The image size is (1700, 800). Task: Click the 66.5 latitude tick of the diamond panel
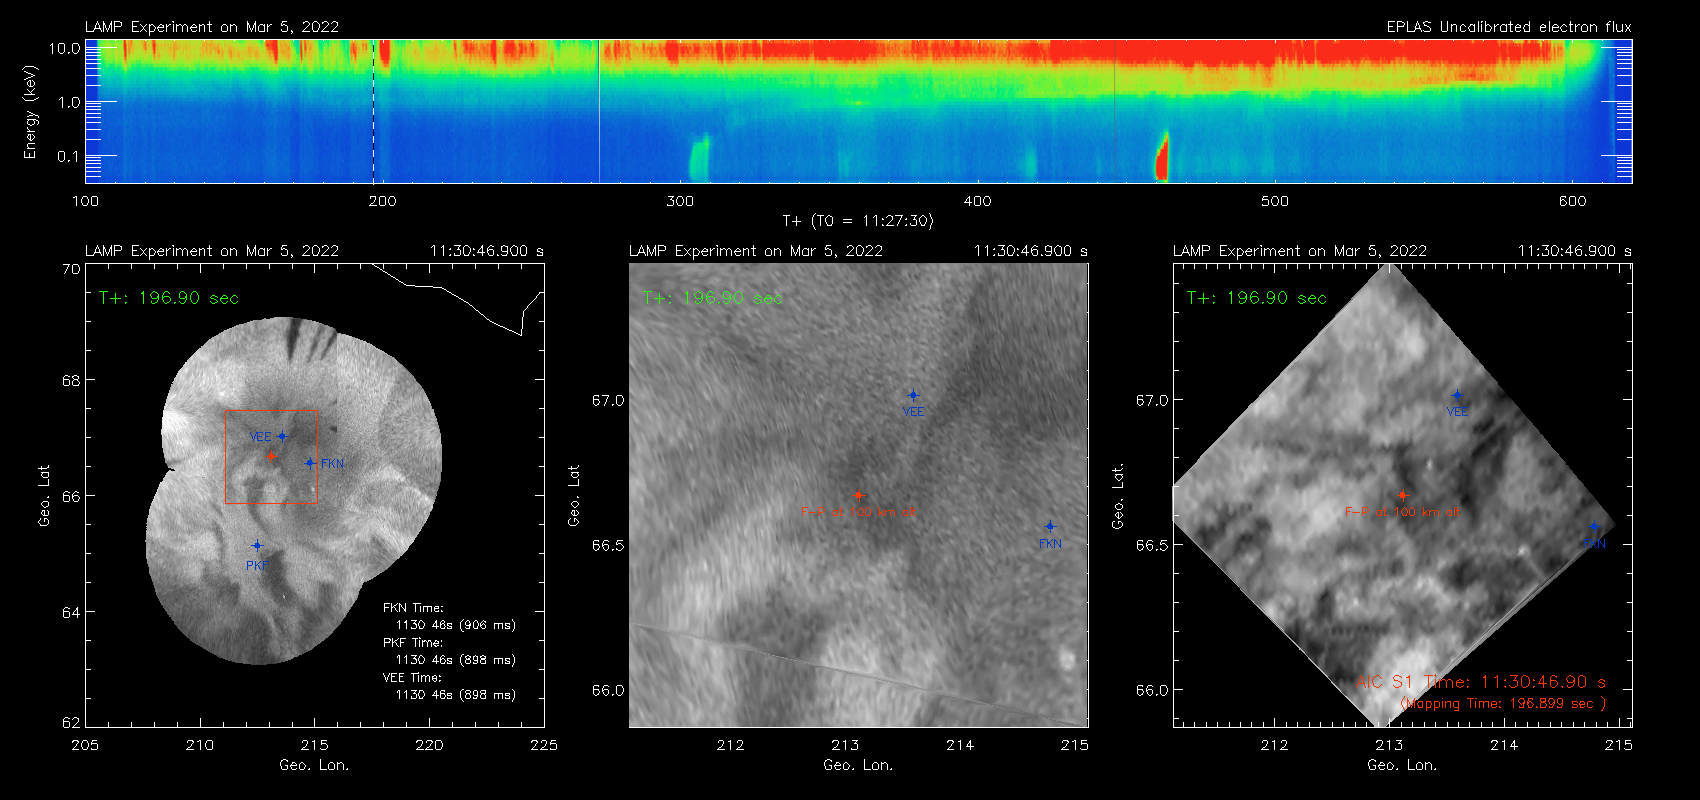[1152, 545]
